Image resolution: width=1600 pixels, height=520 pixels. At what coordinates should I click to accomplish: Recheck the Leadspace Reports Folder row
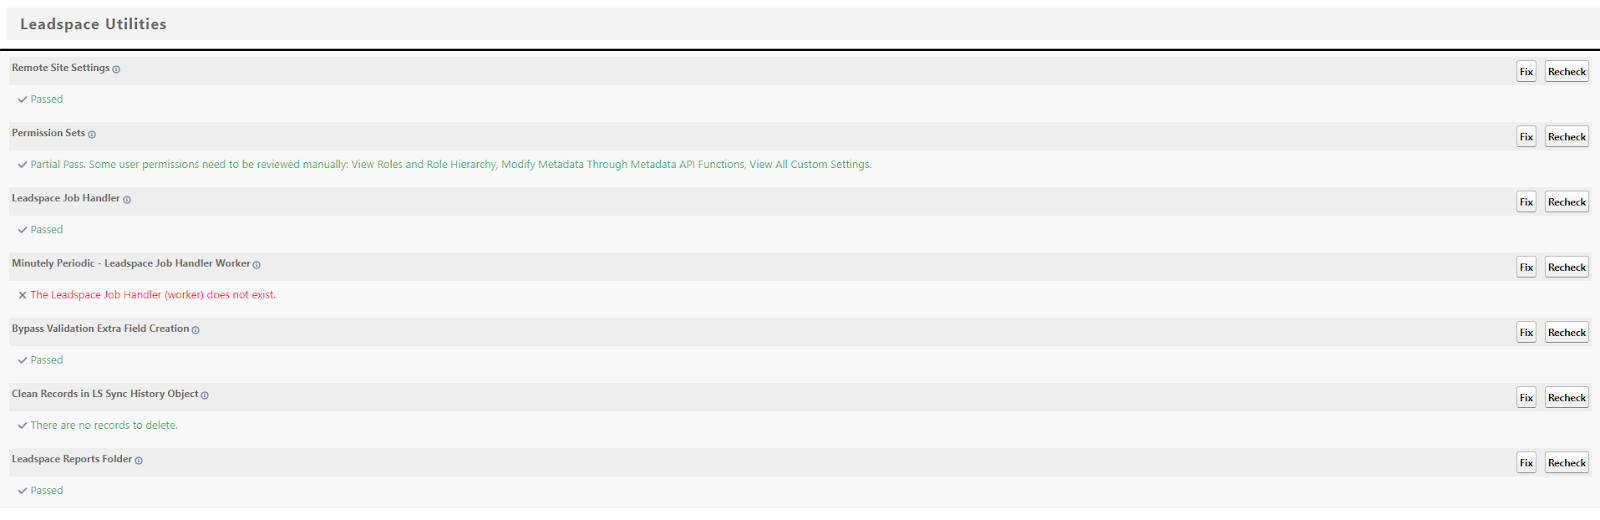pyautogui.click(x=1567, y=463)
